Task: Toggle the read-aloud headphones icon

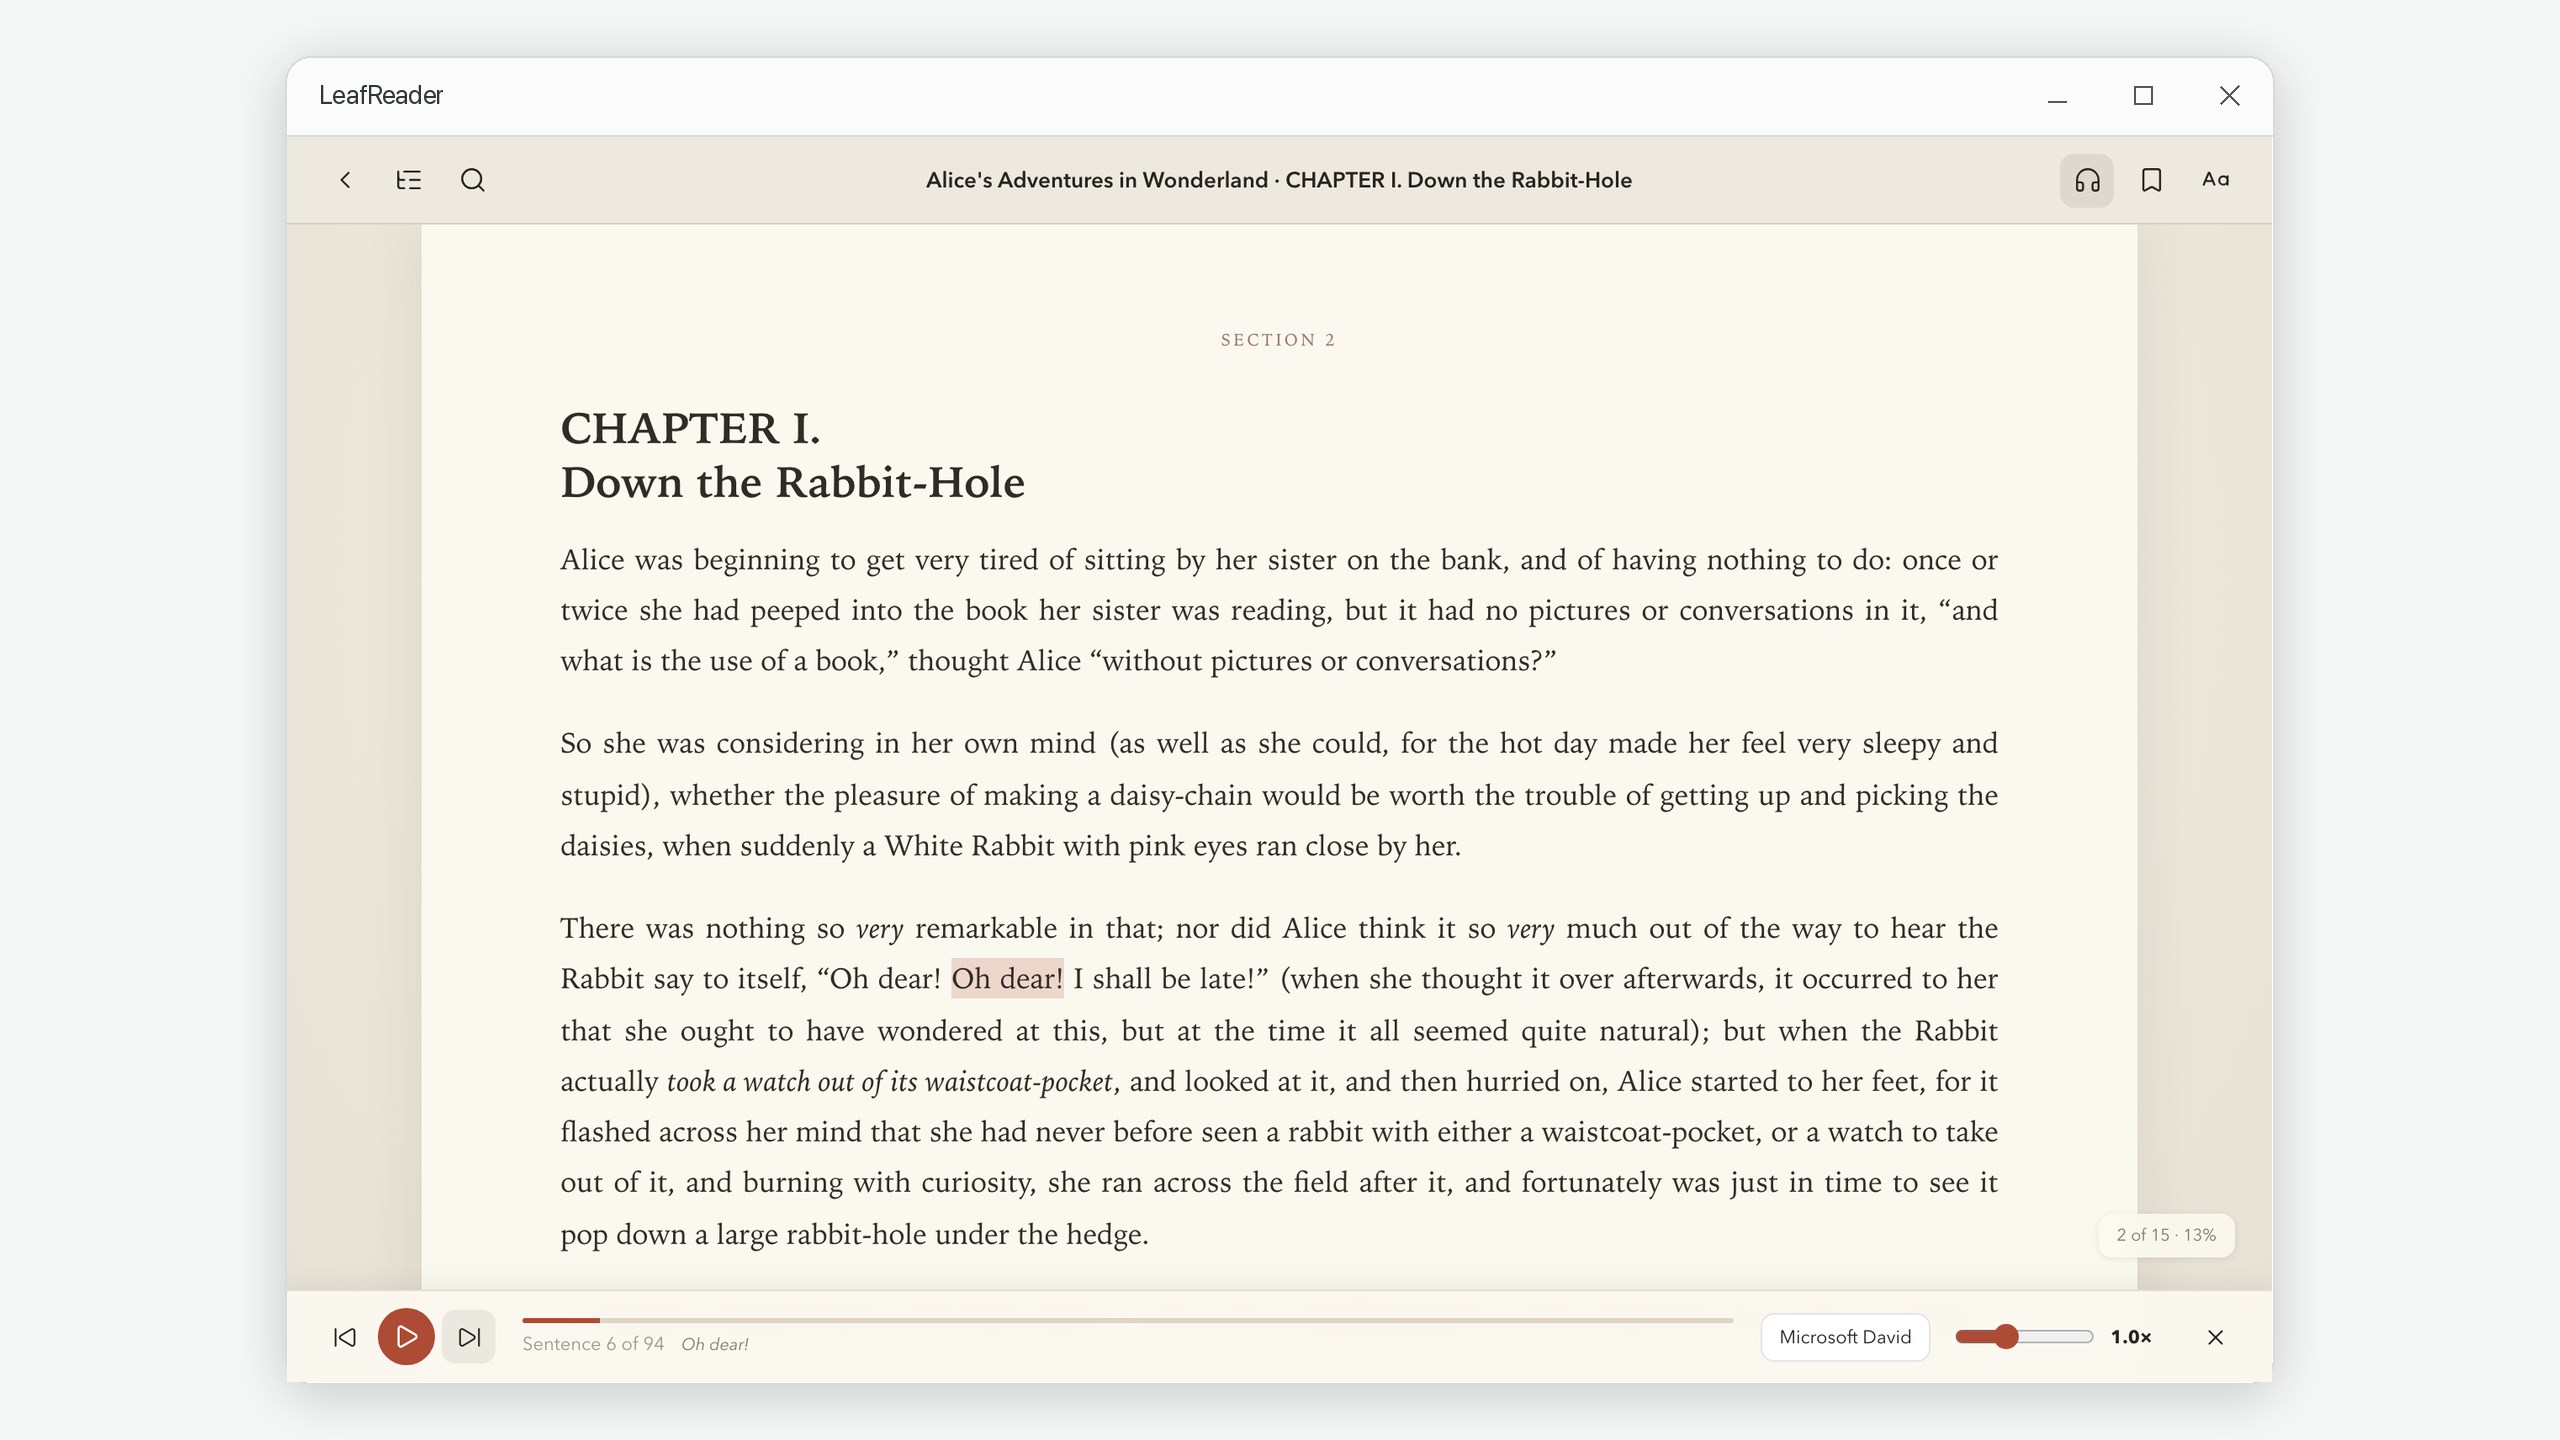Action: (x=2087, y=180)
